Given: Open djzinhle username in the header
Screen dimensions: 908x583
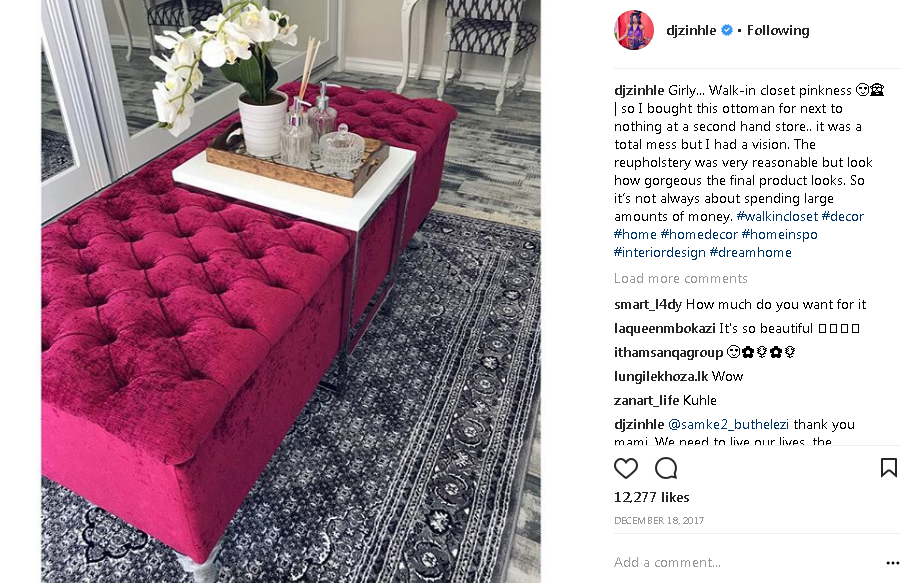Looking at the screenshot, I should 691,30.
